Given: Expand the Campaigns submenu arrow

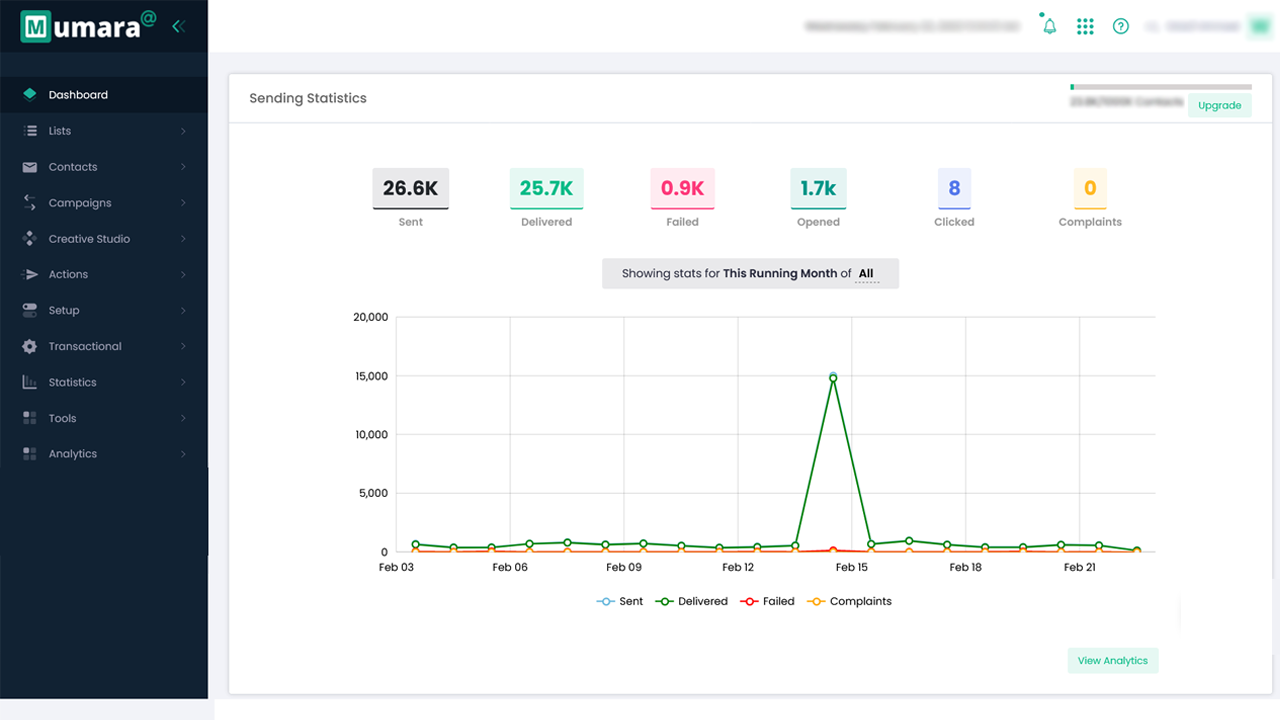Looking at the screenshot, I should pyautogui.click(x=183, y=203).
